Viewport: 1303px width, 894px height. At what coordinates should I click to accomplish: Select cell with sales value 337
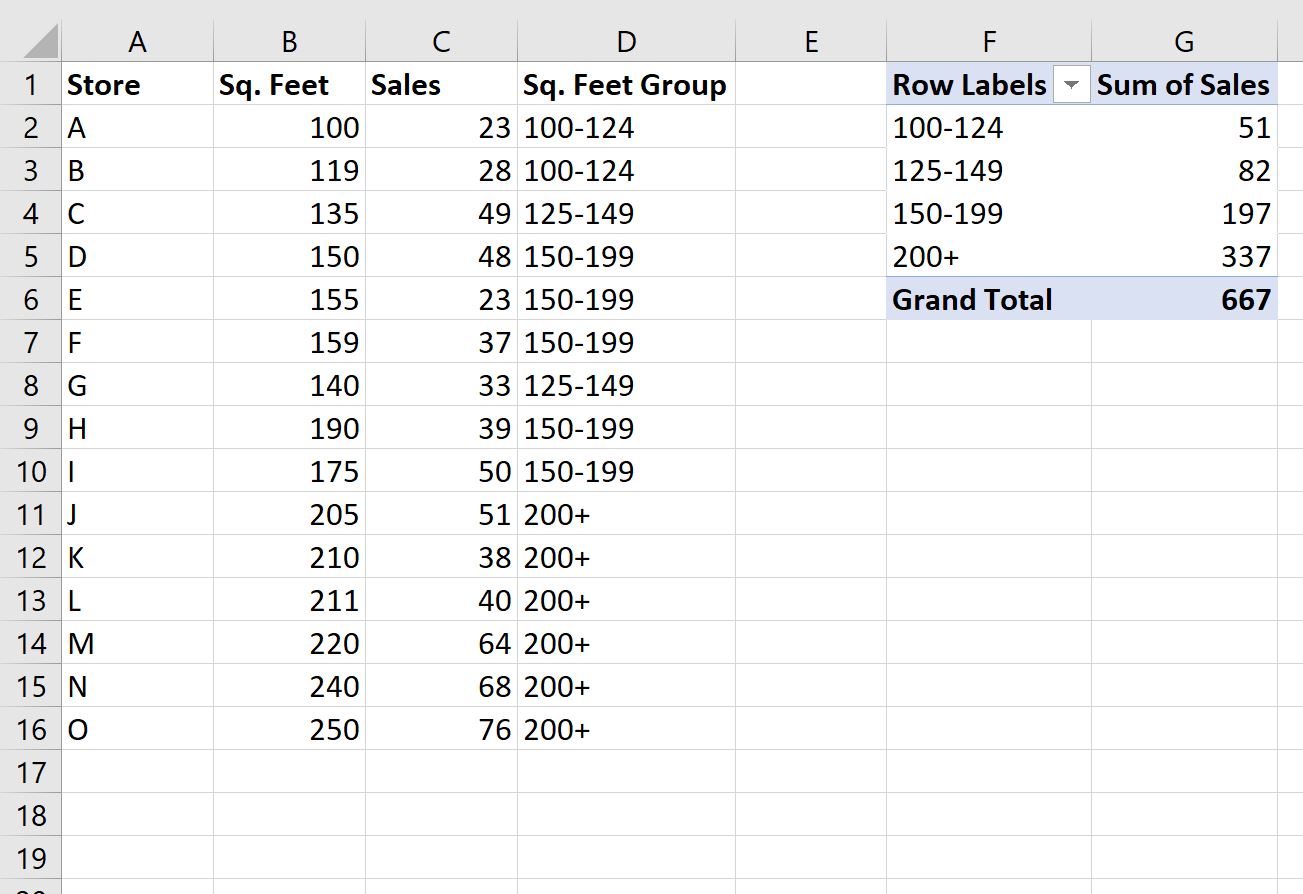(x=1184, y=257)
